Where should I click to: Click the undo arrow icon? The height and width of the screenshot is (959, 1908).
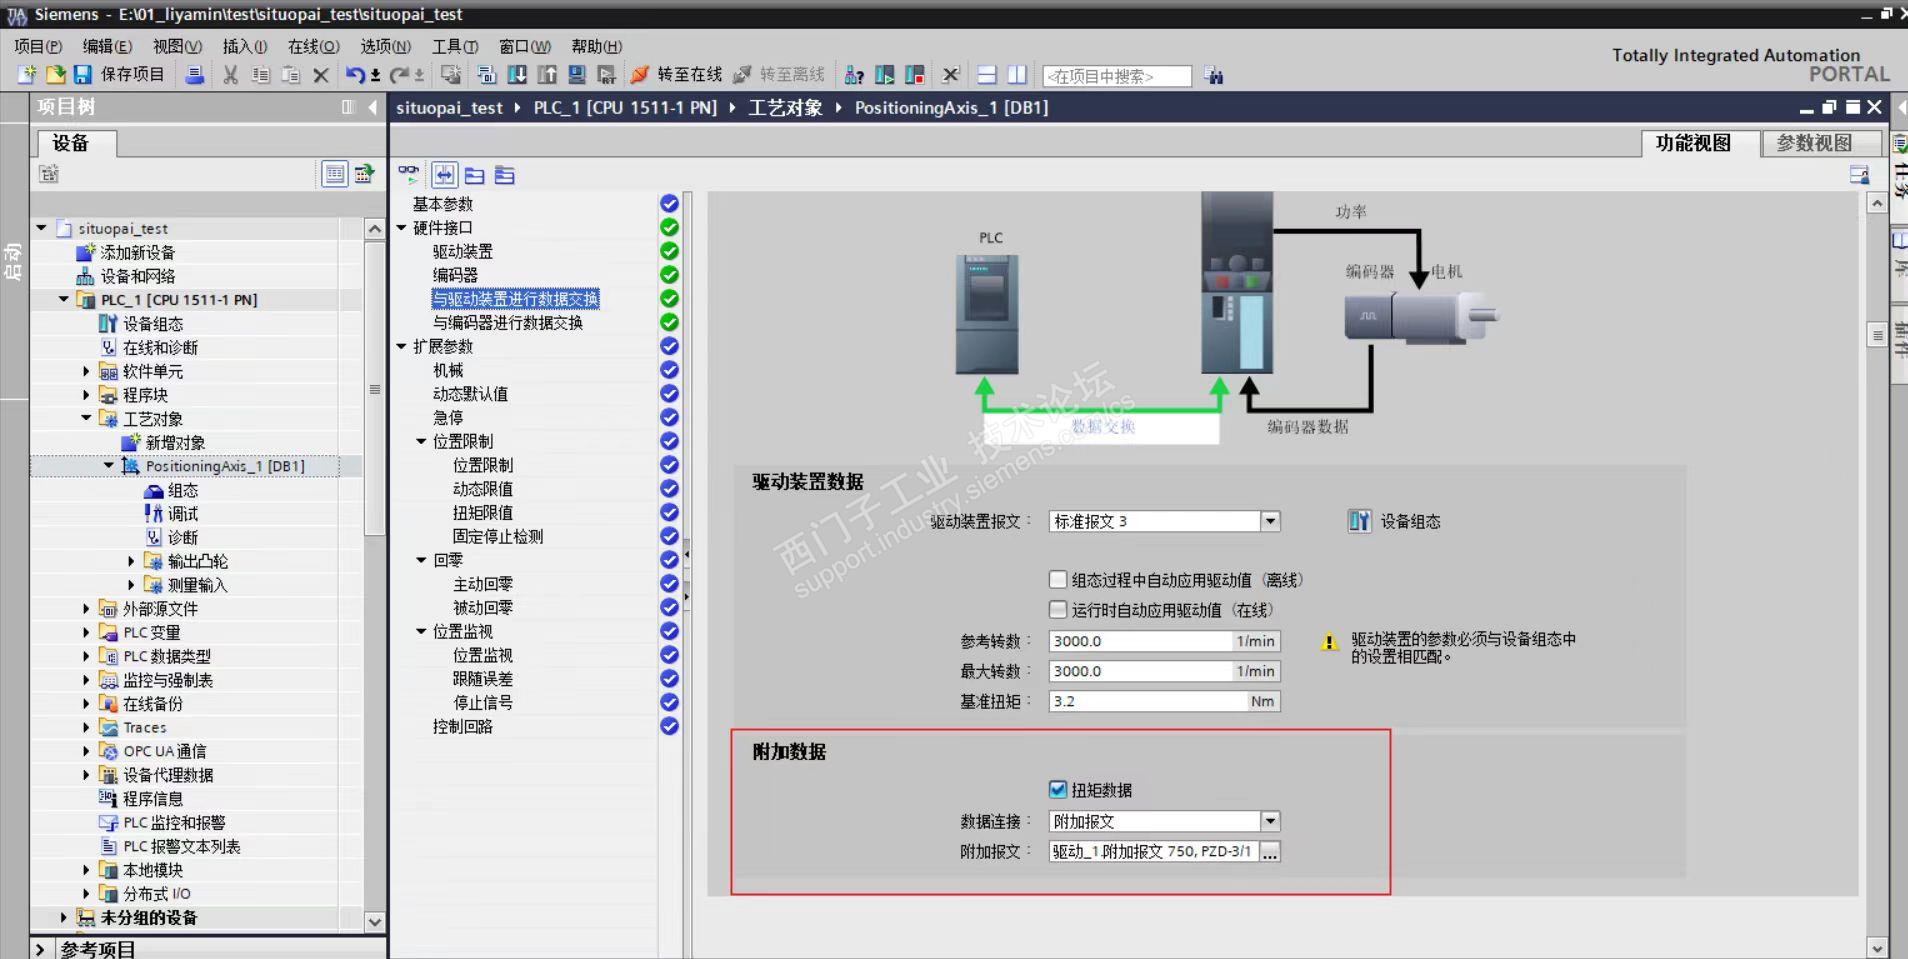click(x=355, y=75)
